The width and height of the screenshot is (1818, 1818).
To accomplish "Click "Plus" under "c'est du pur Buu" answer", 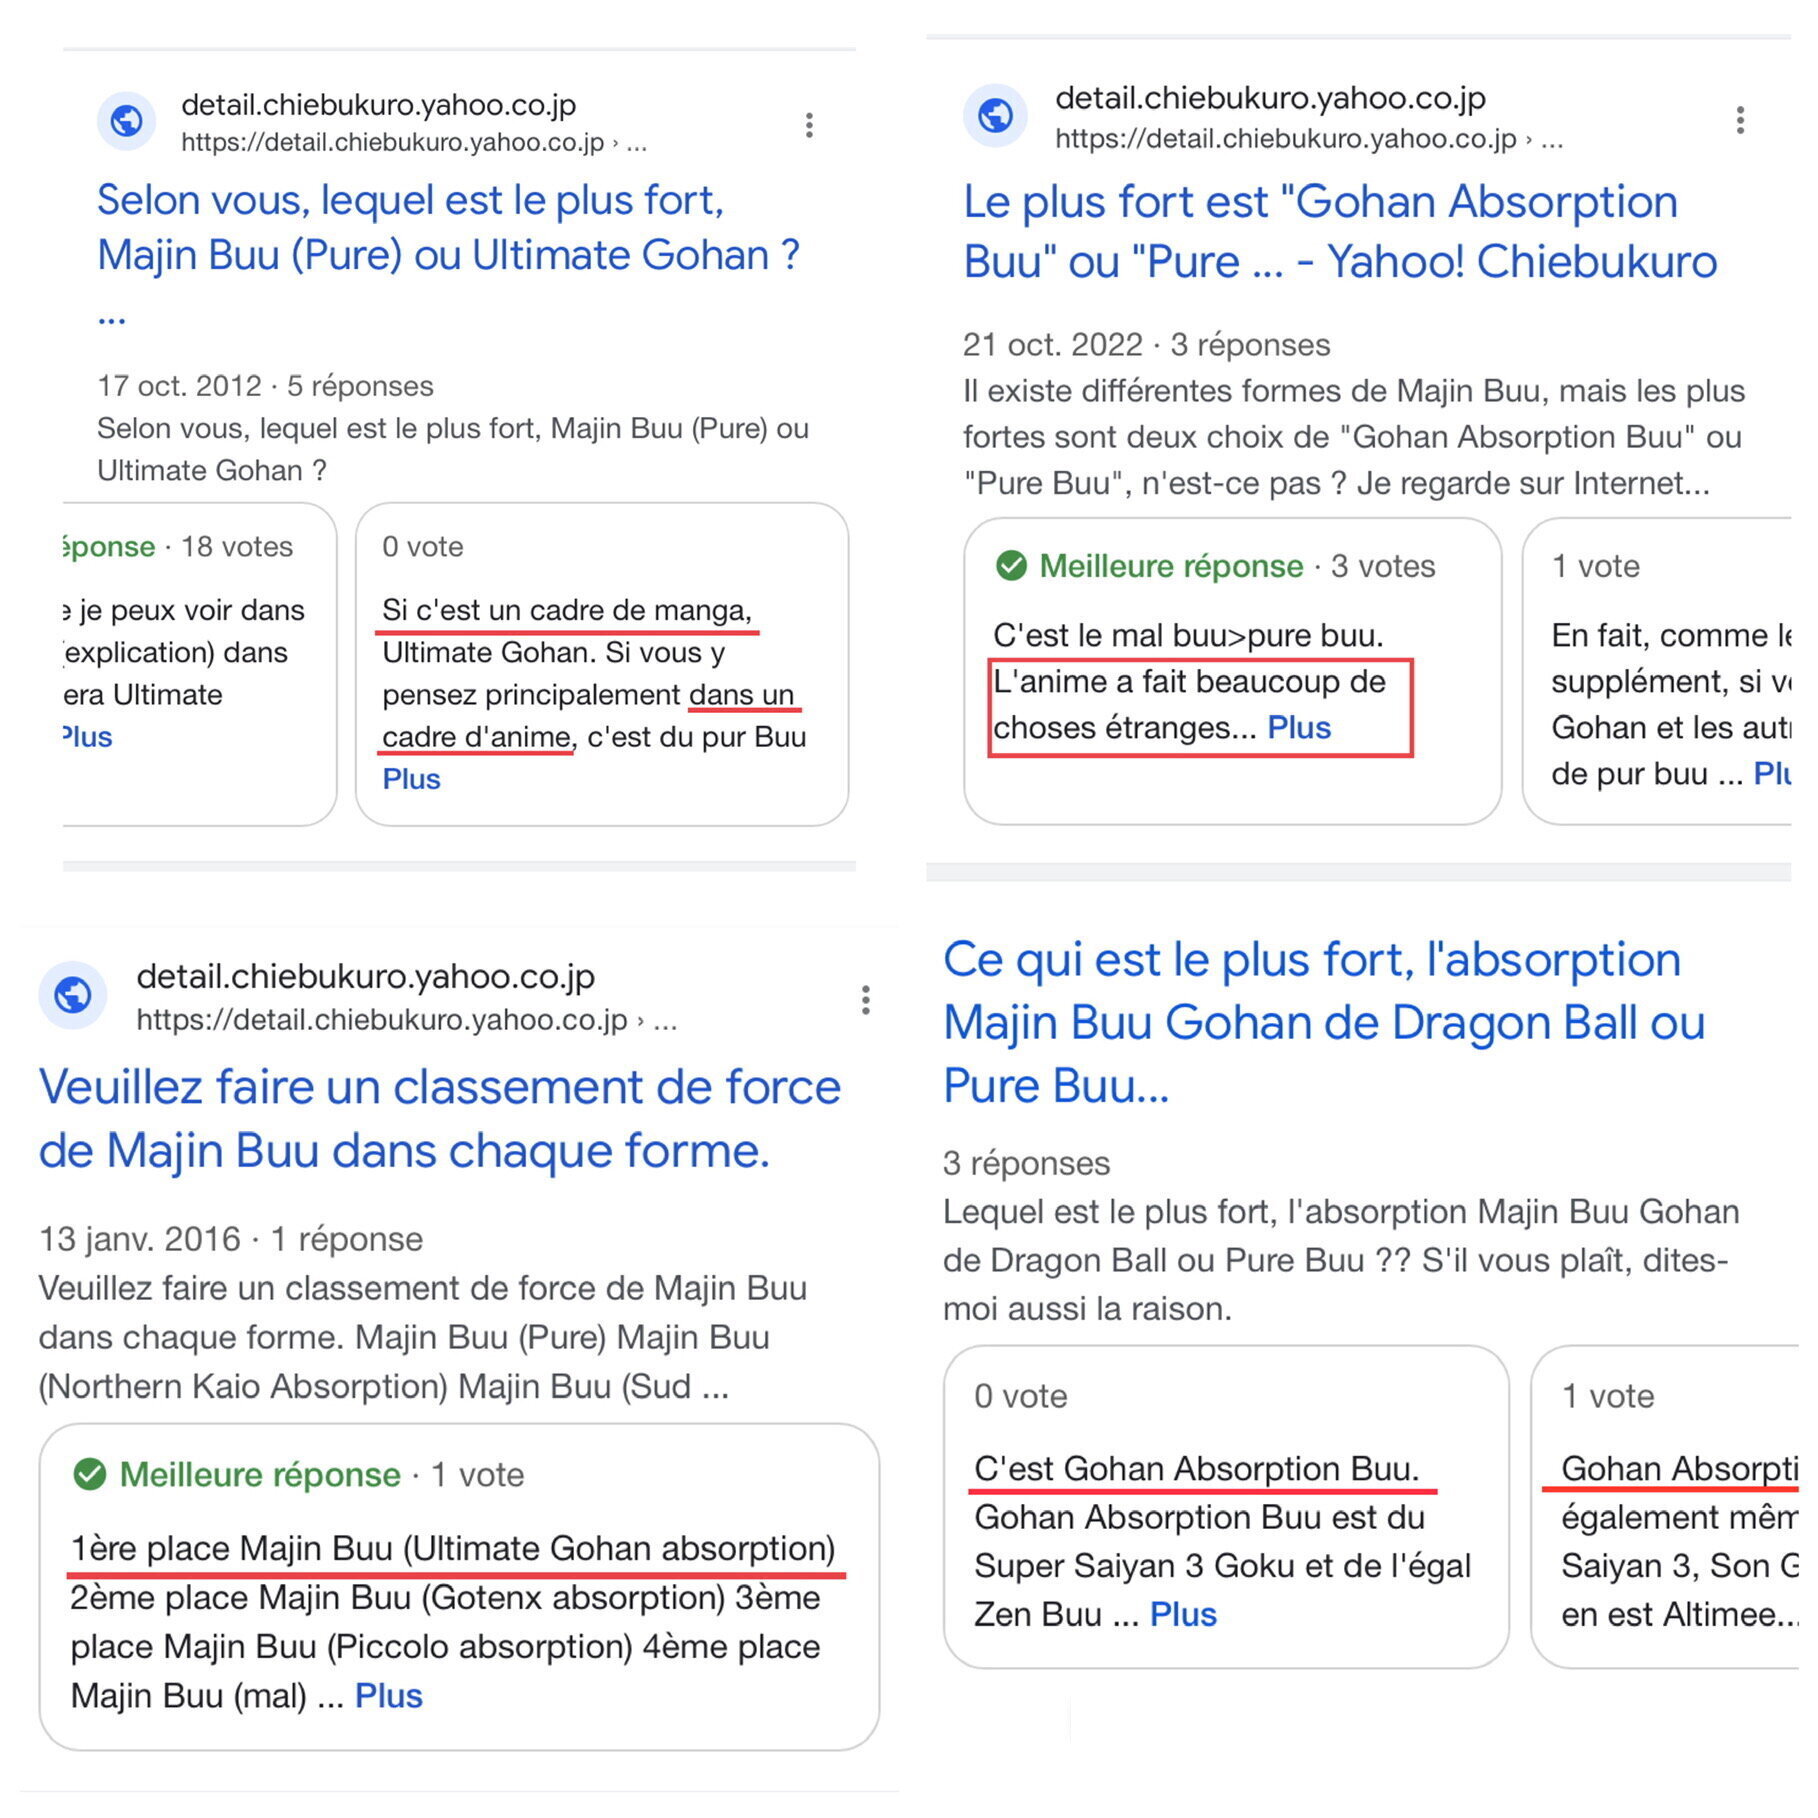I will (x=411, y=779).
